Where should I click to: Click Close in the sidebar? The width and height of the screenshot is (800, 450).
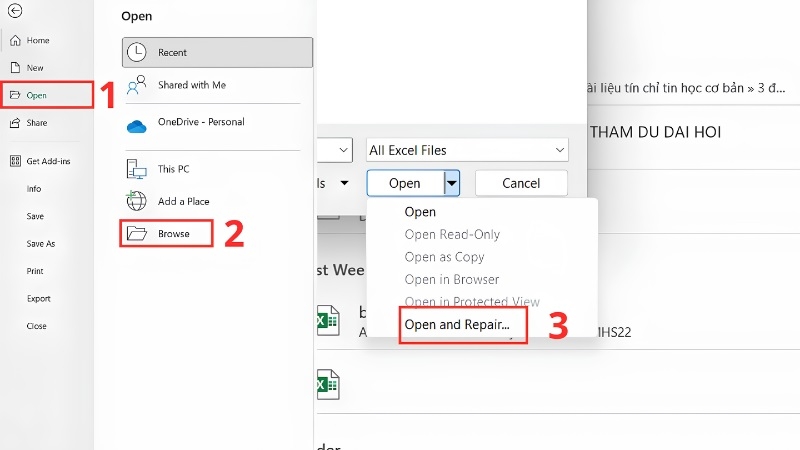[x=36, y=326]
